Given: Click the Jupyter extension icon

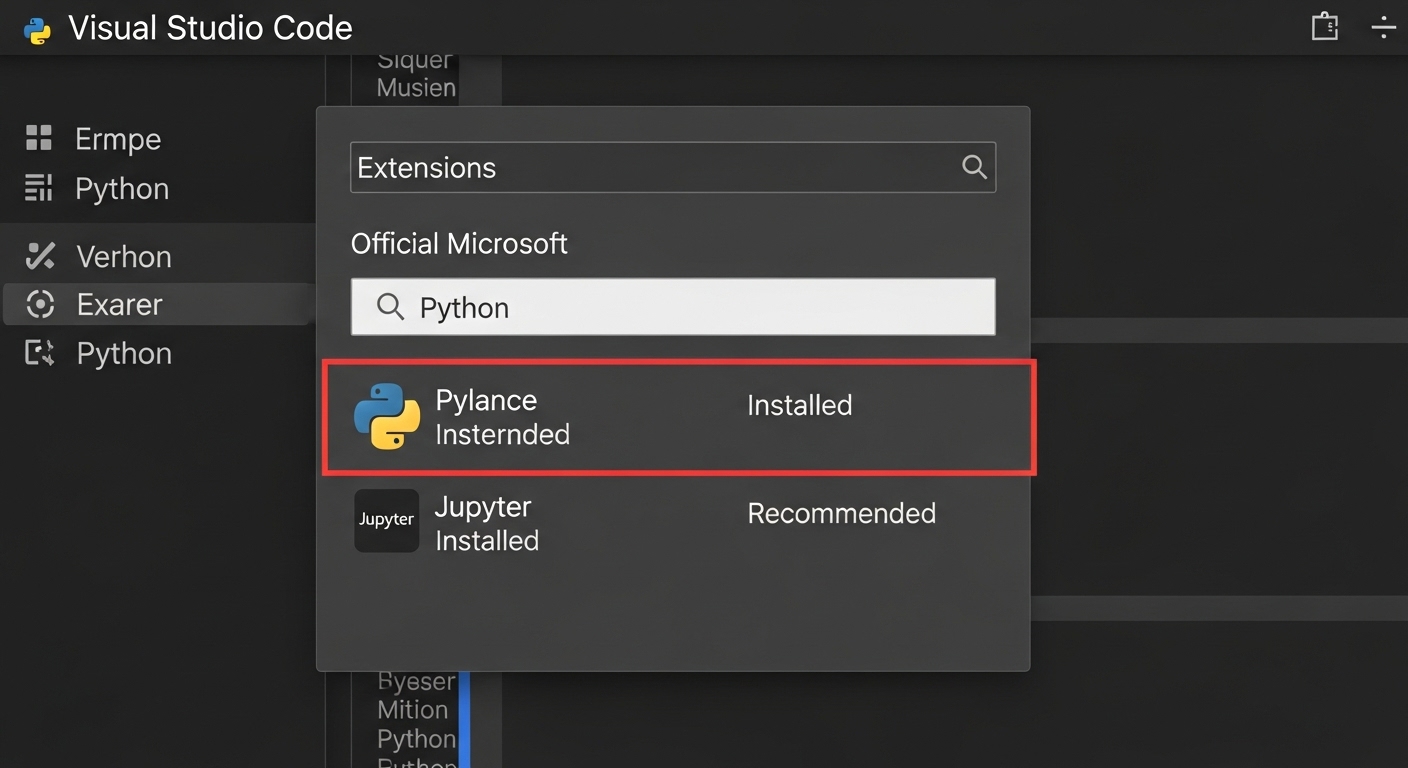Looking at the screenshot, I should click(386, 520).
